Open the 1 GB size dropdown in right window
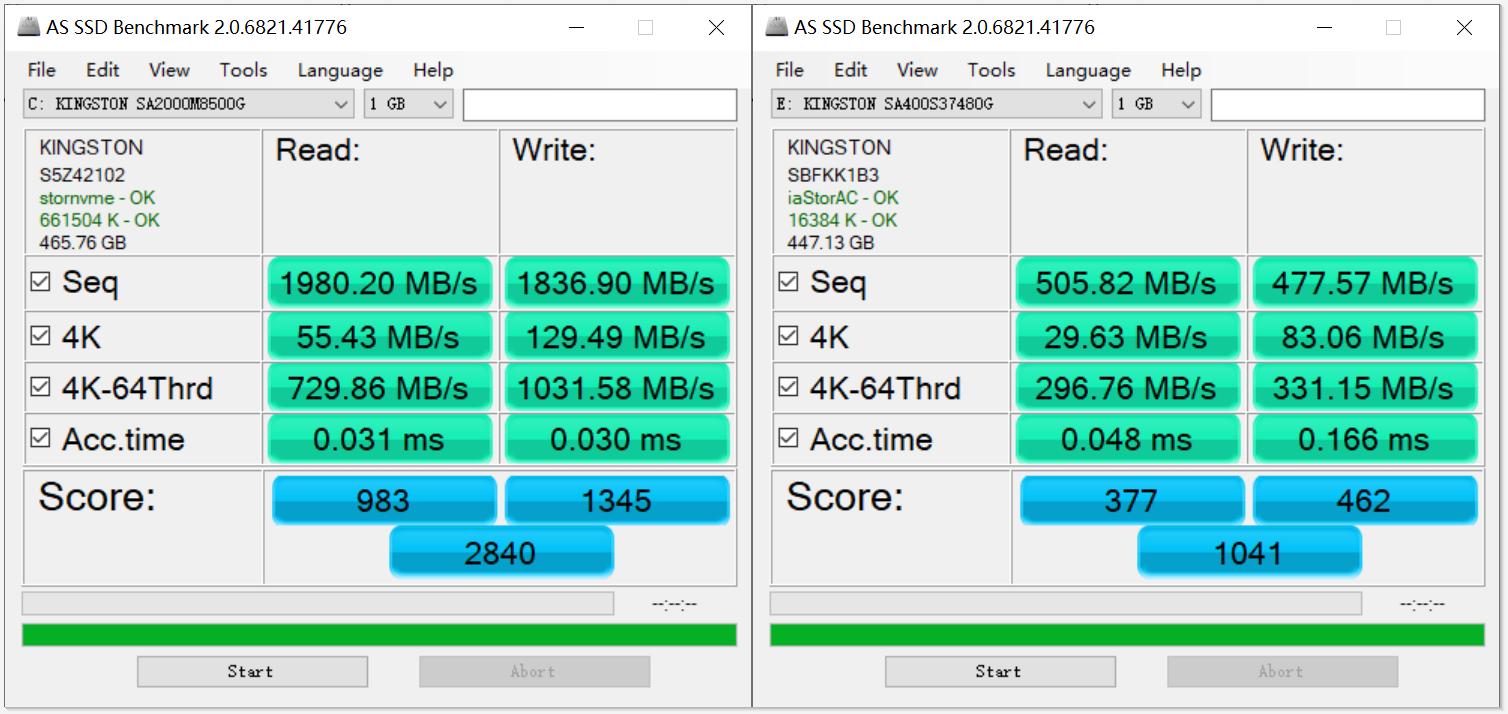Viewport: 1508px width, 714px height. 1156,104
